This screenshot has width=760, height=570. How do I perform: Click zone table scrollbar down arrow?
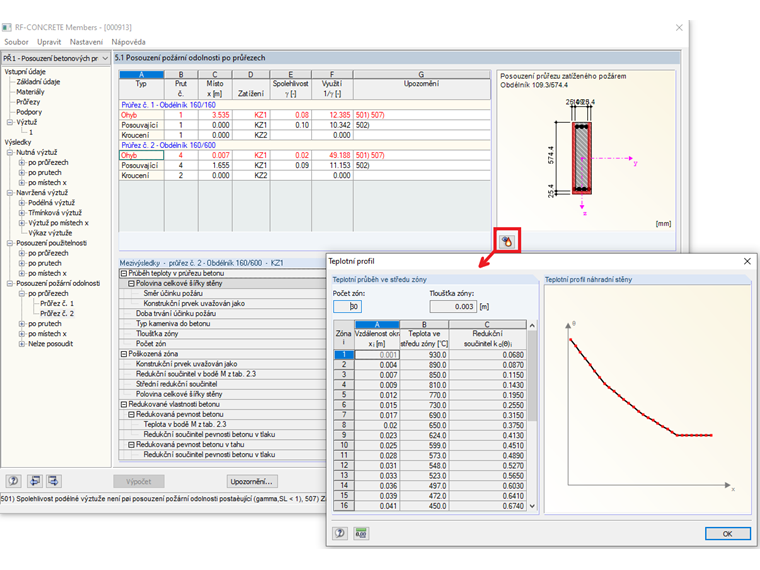pyautogui.click(x=532, y=506)
